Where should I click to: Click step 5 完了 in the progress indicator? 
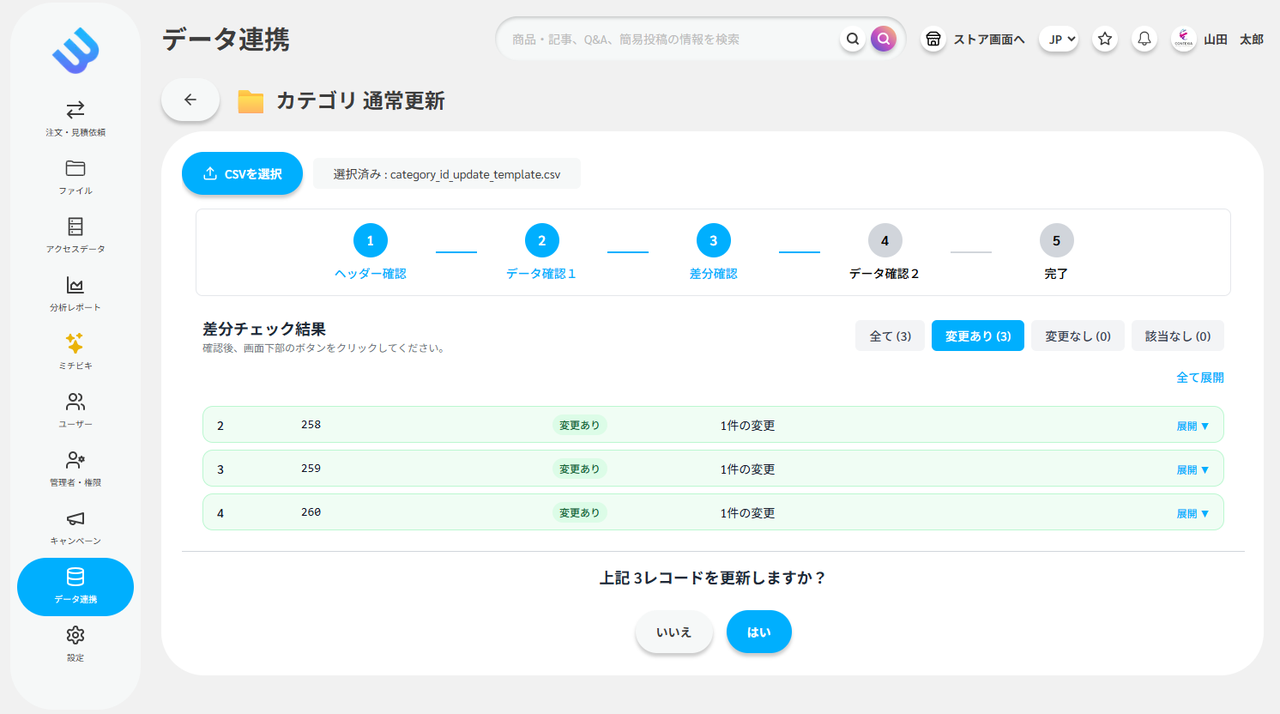pos(1056,240)
